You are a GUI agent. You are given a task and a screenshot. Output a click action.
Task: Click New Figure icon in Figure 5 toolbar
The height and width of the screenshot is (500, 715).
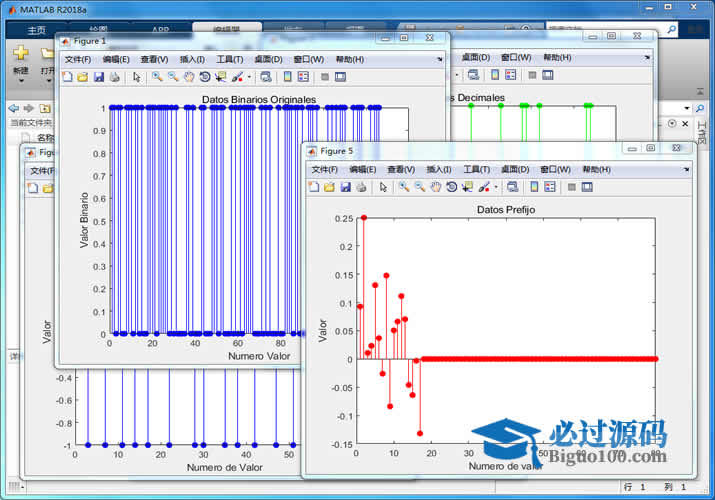(x=314, y=187)
